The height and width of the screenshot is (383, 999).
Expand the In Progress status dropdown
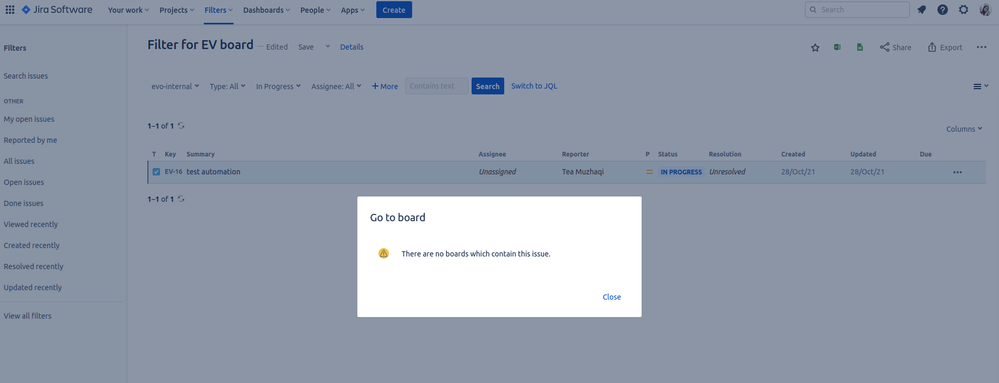click(x=278, y=86)
